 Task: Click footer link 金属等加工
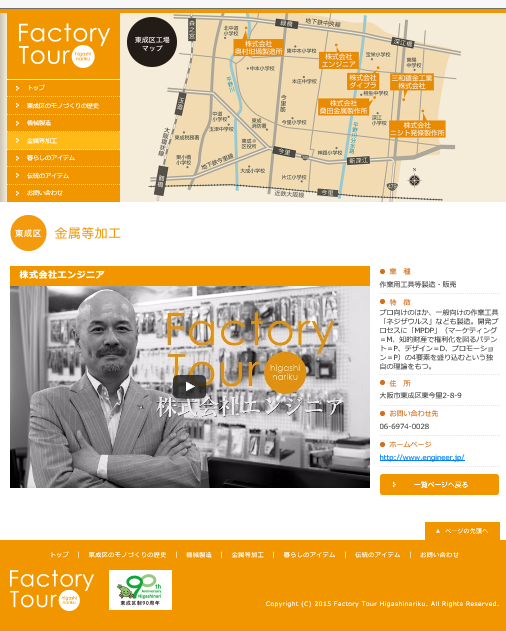[x=248, y=555]
